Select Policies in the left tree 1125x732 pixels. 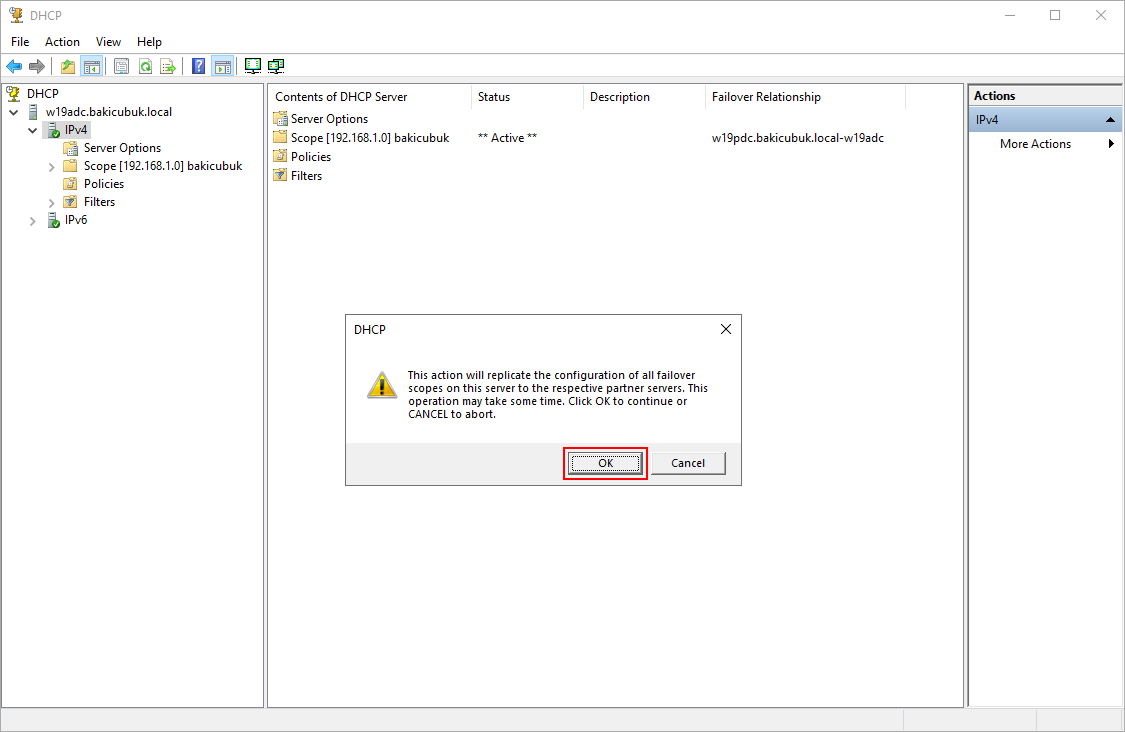104,184
